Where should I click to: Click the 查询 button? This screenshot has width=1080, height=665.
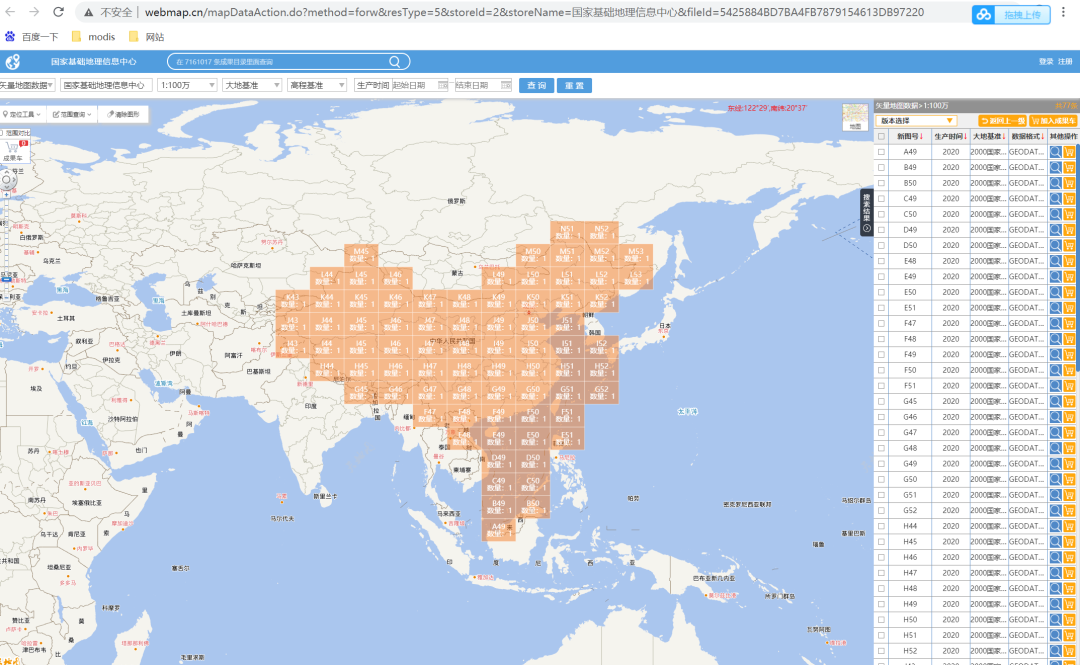coord(536,85)
